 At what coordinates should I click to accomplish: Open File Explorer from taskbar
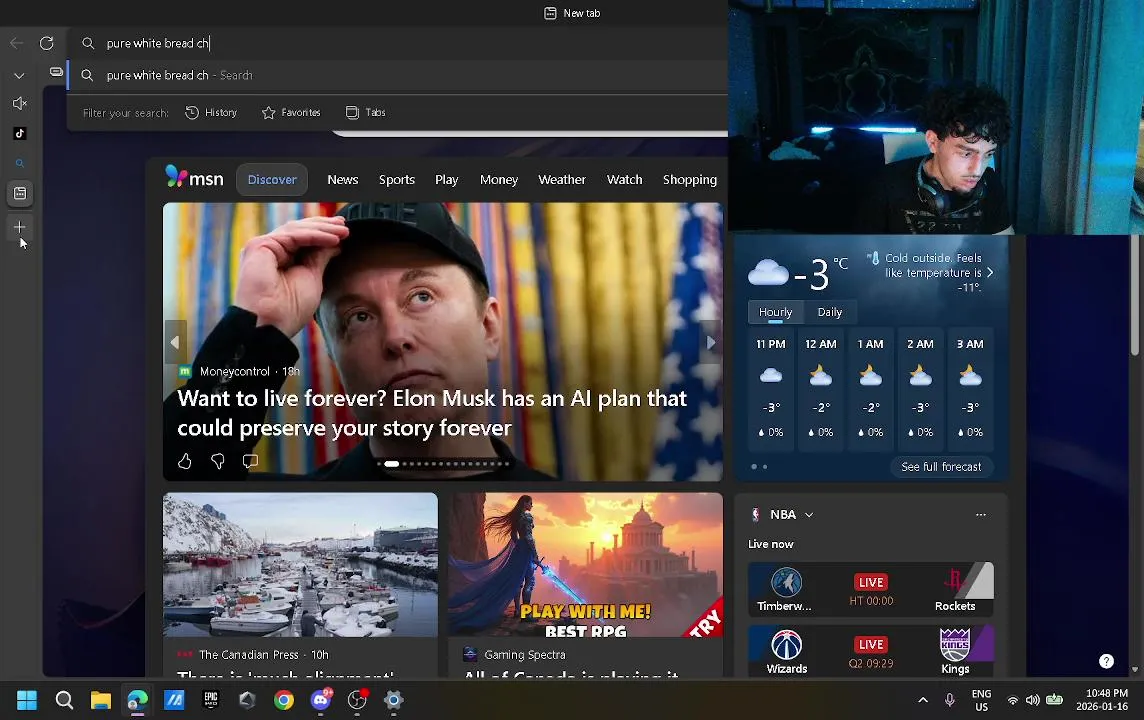pyautogui.click(x=101, y=700)
